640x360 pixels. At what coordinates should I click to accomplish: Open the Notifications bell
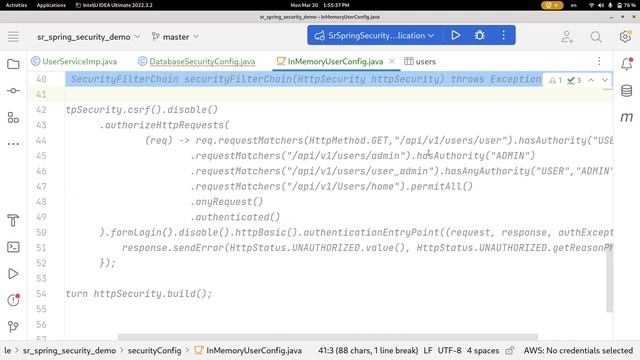pos(627,64)
